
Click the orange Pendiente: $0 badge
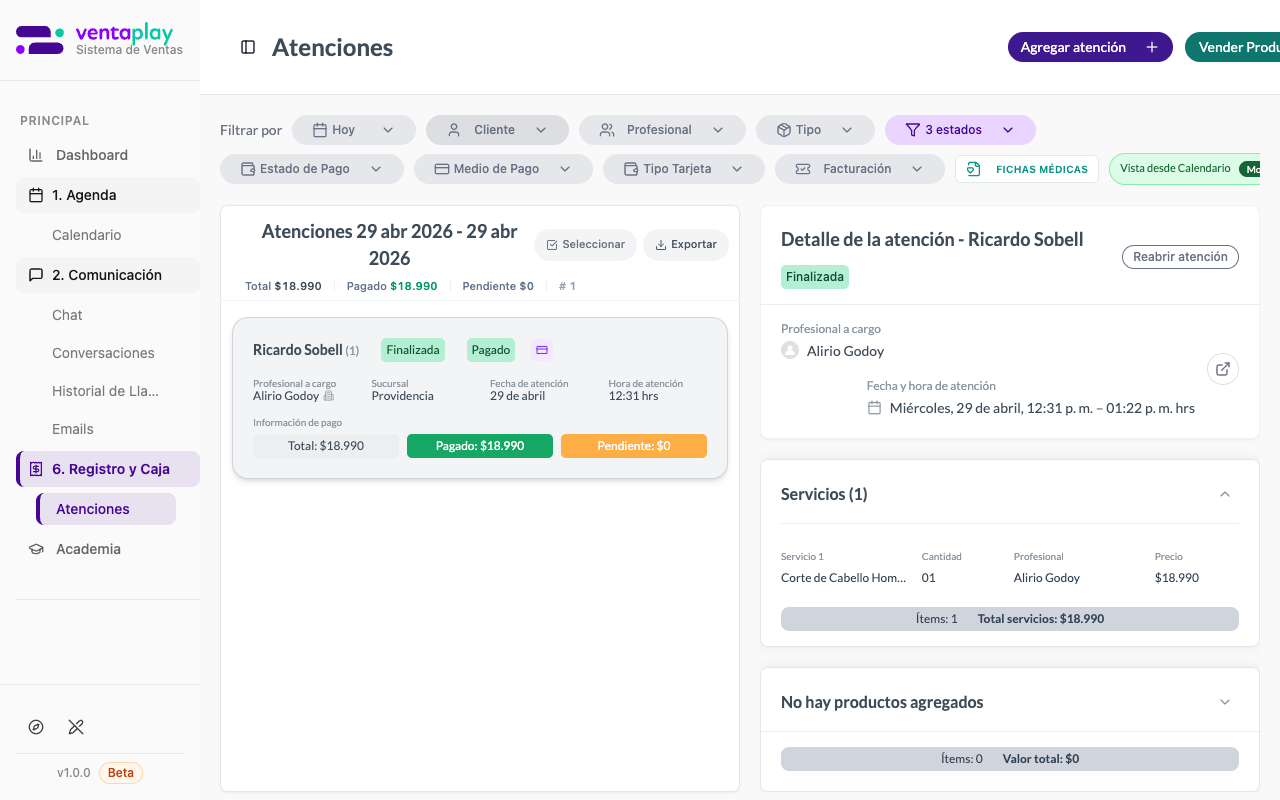pos(634,446)
